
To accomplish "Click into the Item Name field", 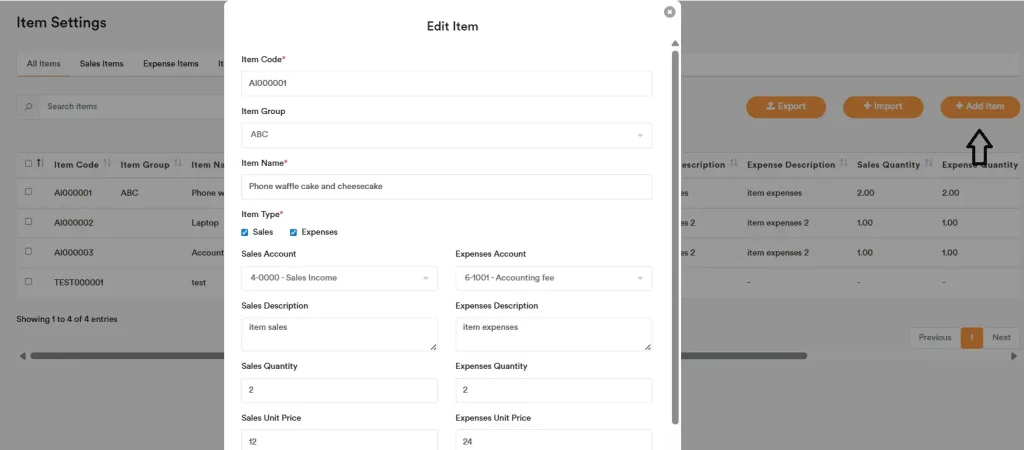I will click(446, 186).
